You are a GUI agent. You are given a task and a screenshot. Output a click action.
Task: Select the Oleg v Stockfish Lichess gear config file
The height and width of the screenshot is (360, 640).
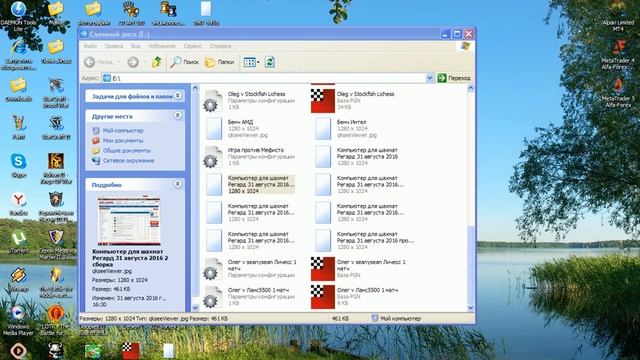click(x=250, y=100)
